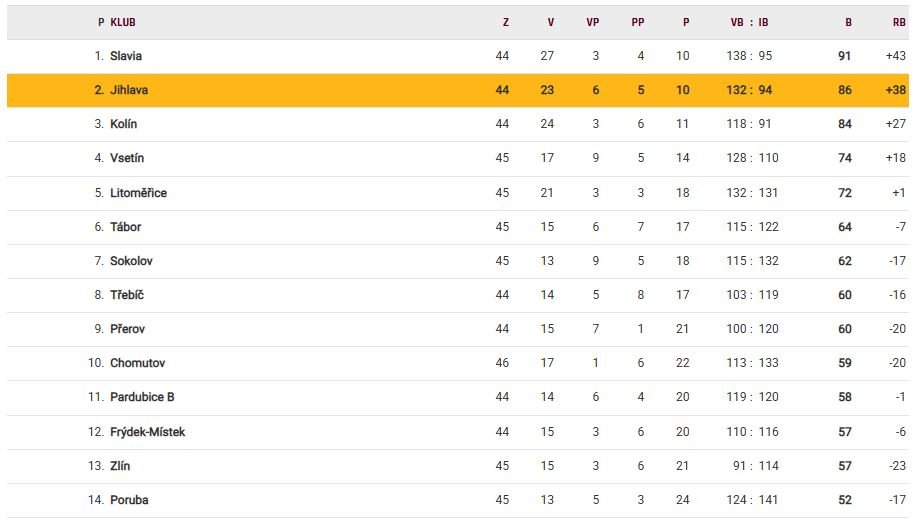Choose Chomutov from the table
Screen dimensions: 920x527
137,363
